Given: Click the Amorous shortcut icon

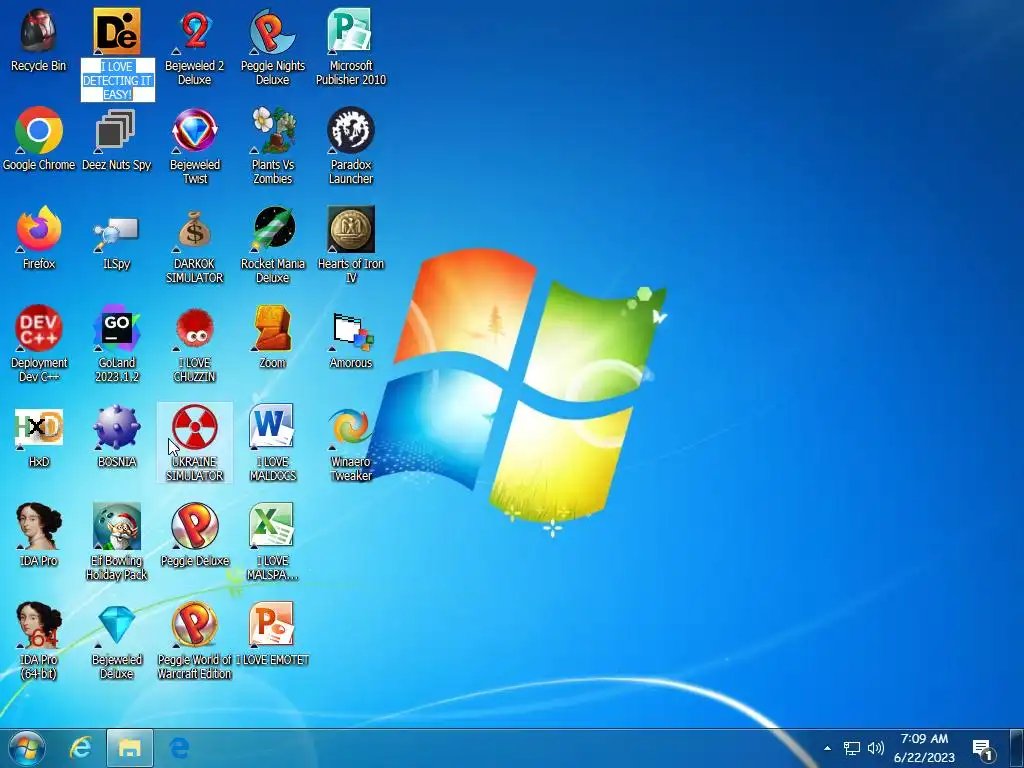Looking at the screenshot, I should tap(351, 332).
